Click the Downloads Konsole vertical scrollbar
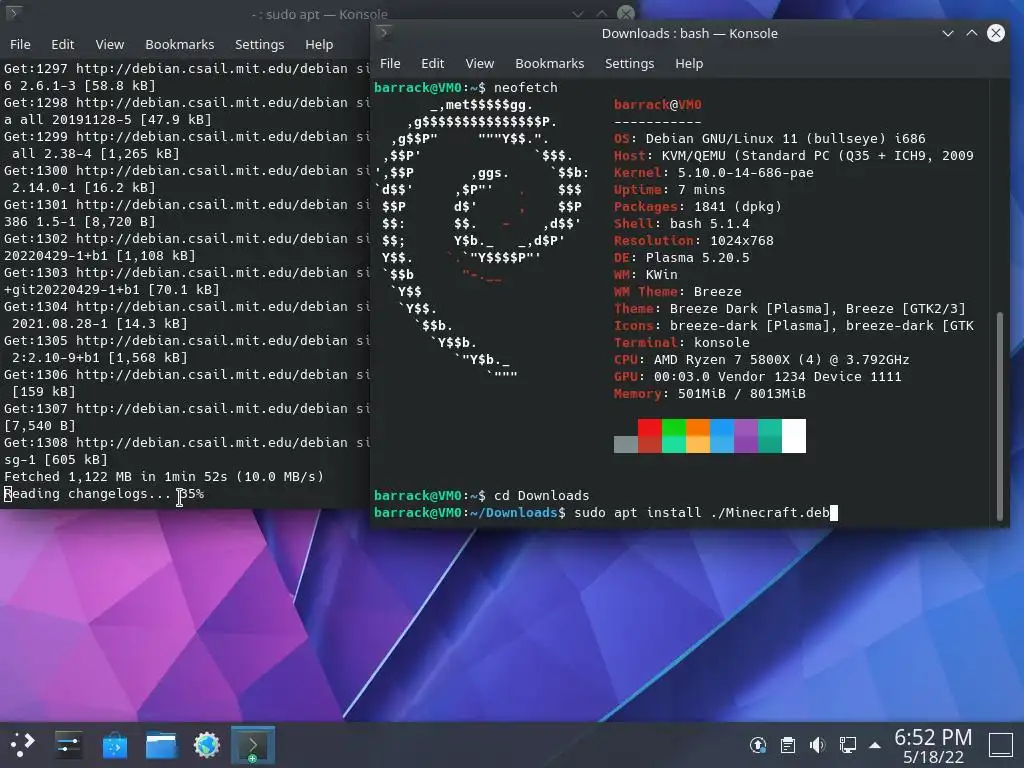 [x=999, y=416]
